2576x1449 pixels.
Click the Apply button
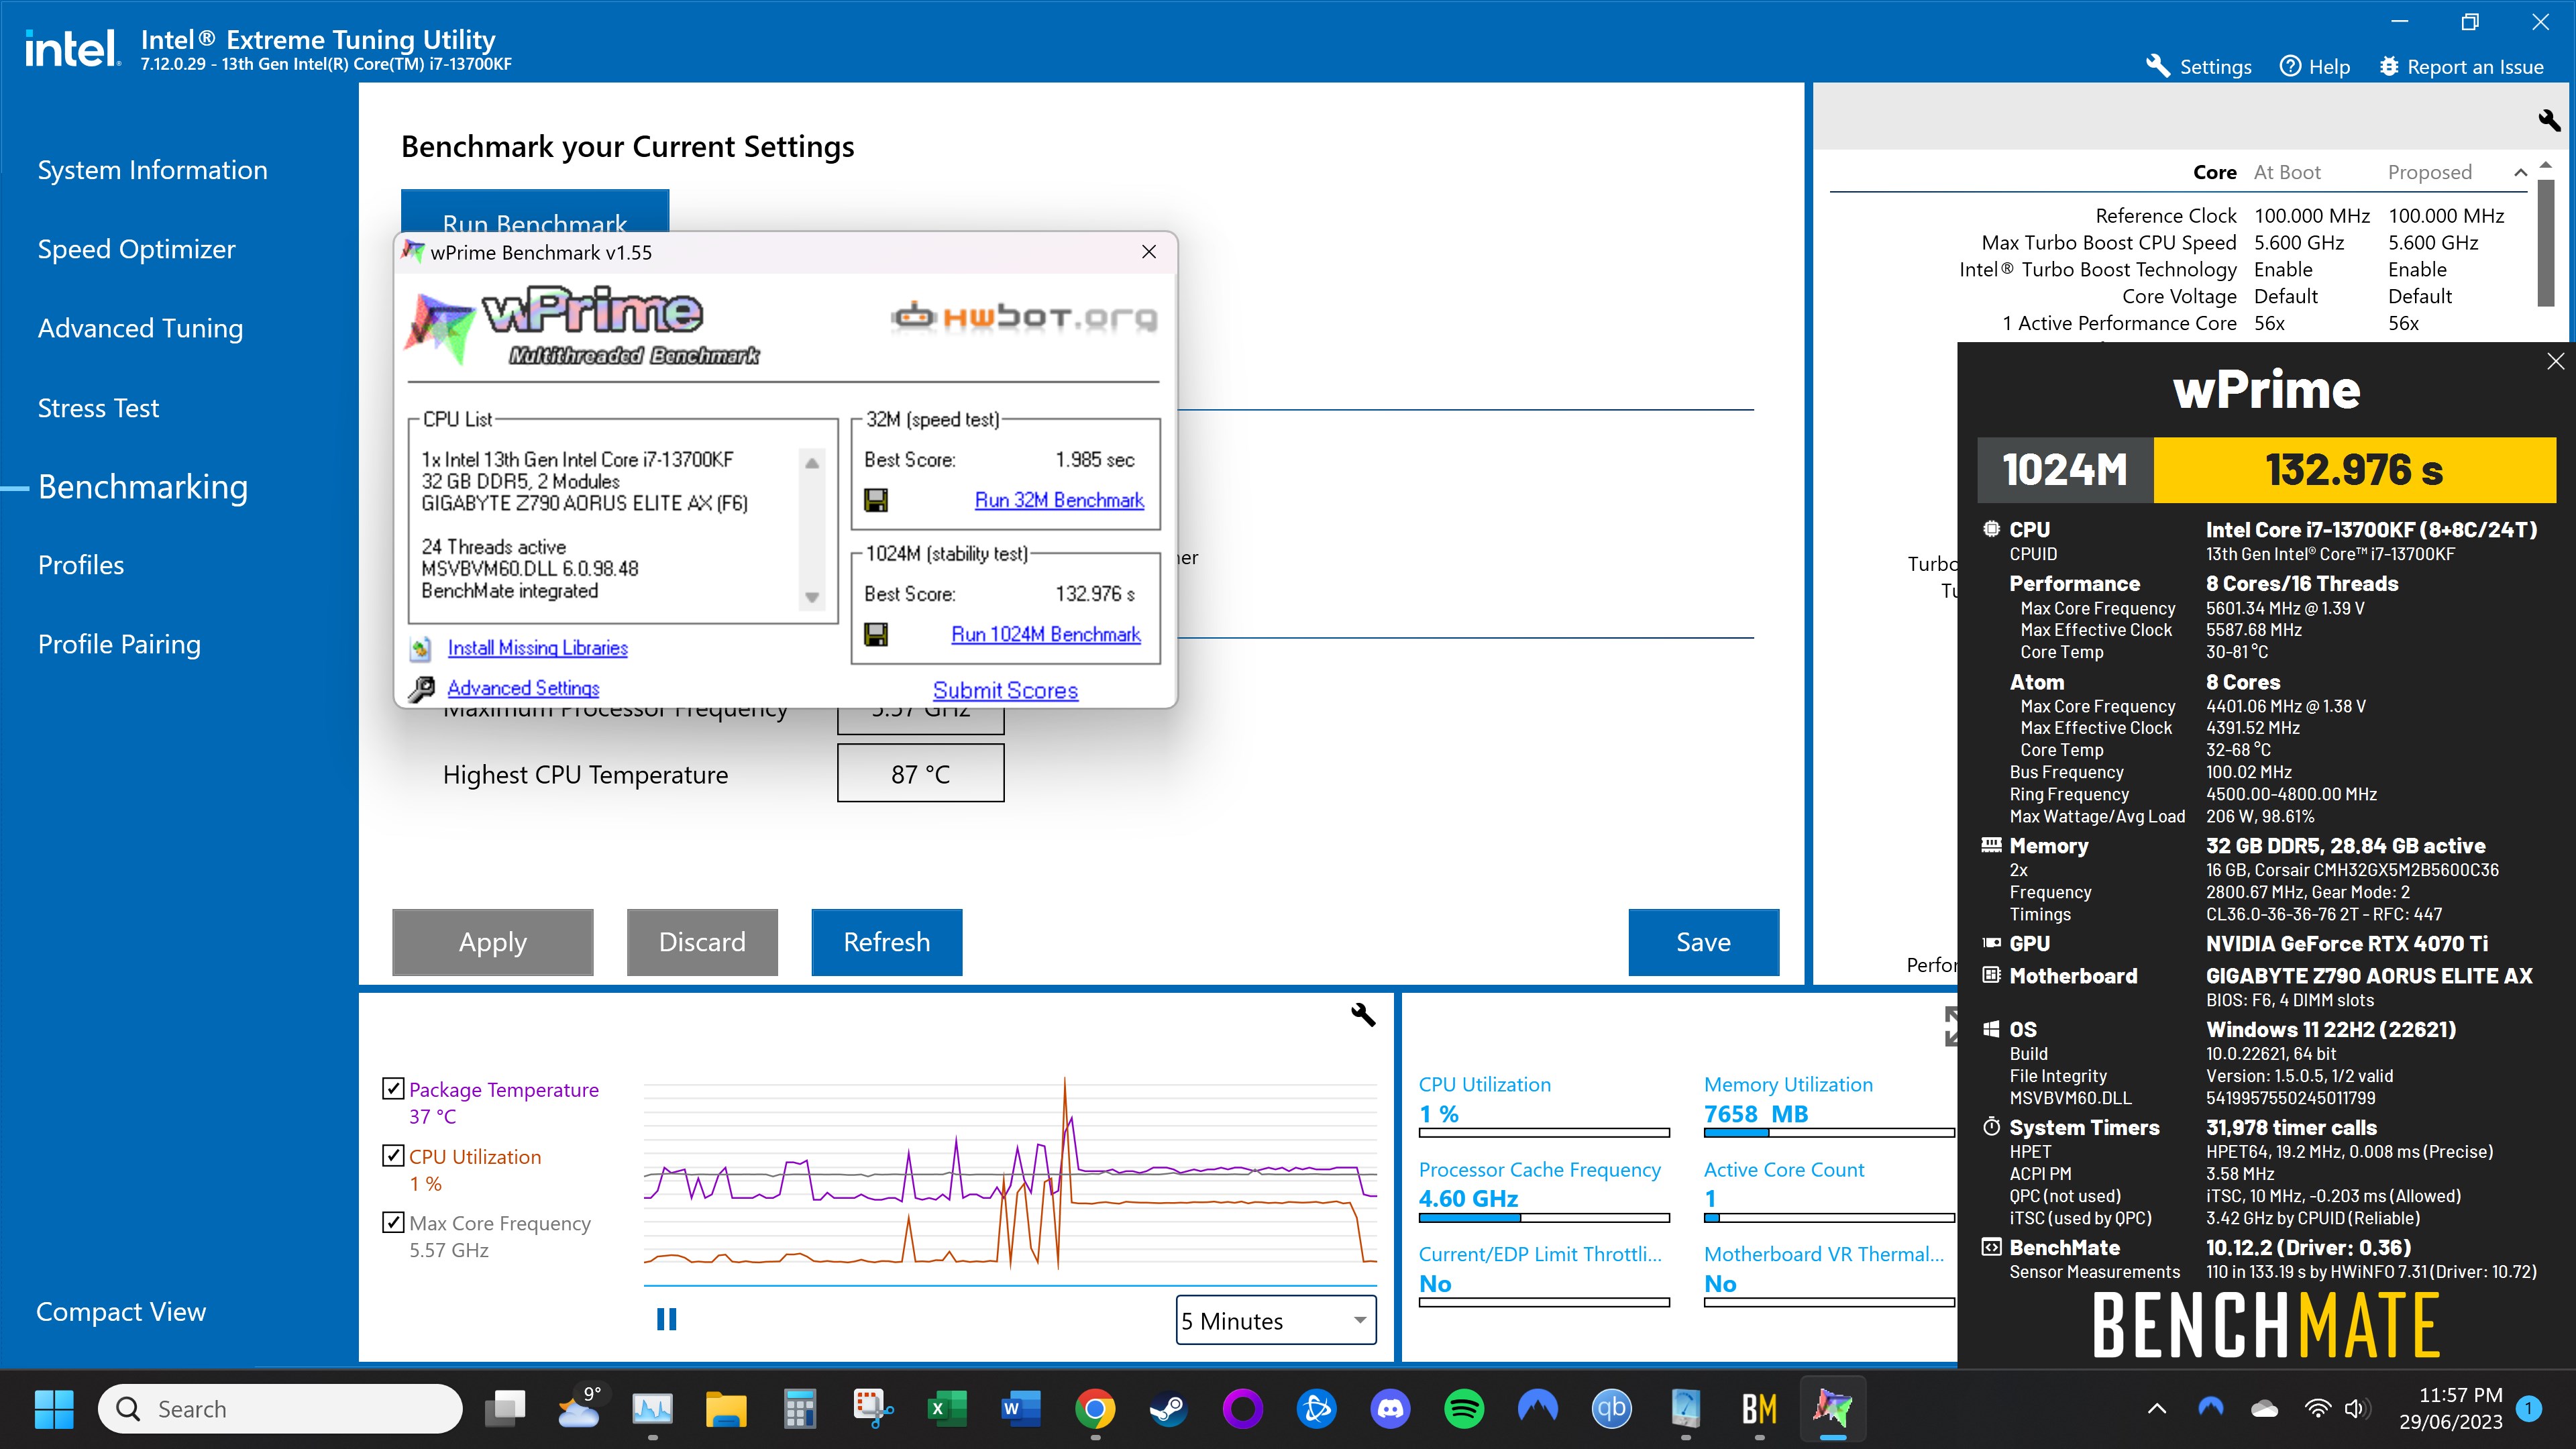(493, 942)
